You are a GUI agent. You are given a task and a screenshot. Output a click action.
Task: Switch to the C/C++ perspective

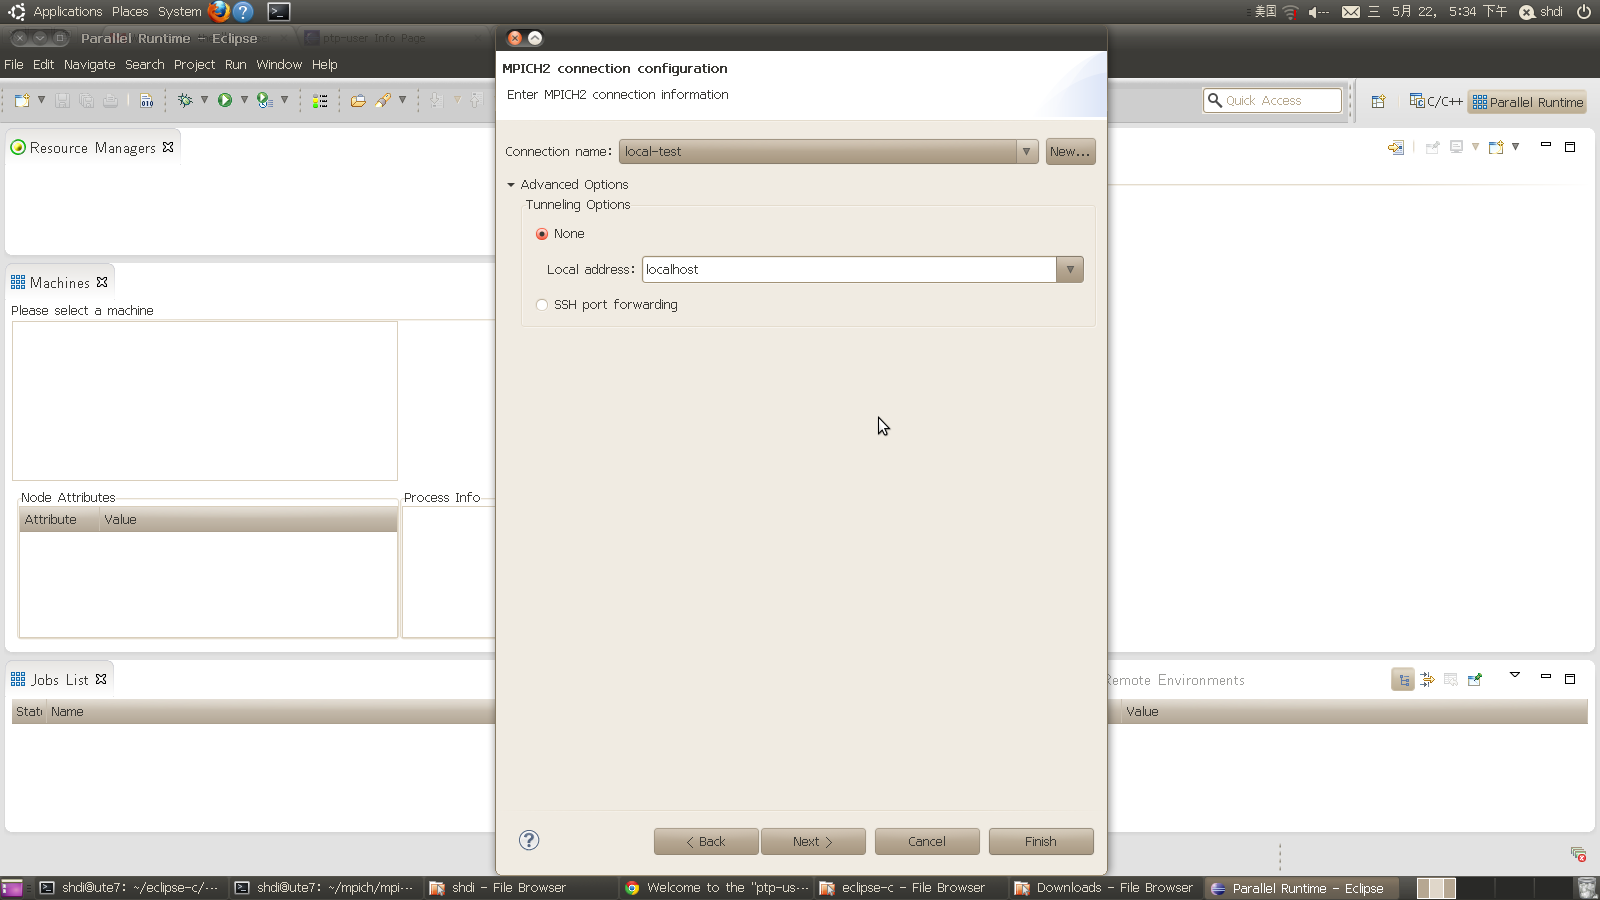tap(1435, 101)
